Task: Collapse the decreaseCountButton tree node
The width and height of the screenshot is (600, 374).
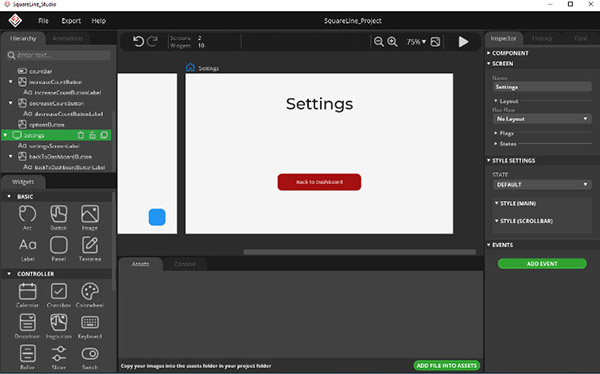Action: coord(10,103)
